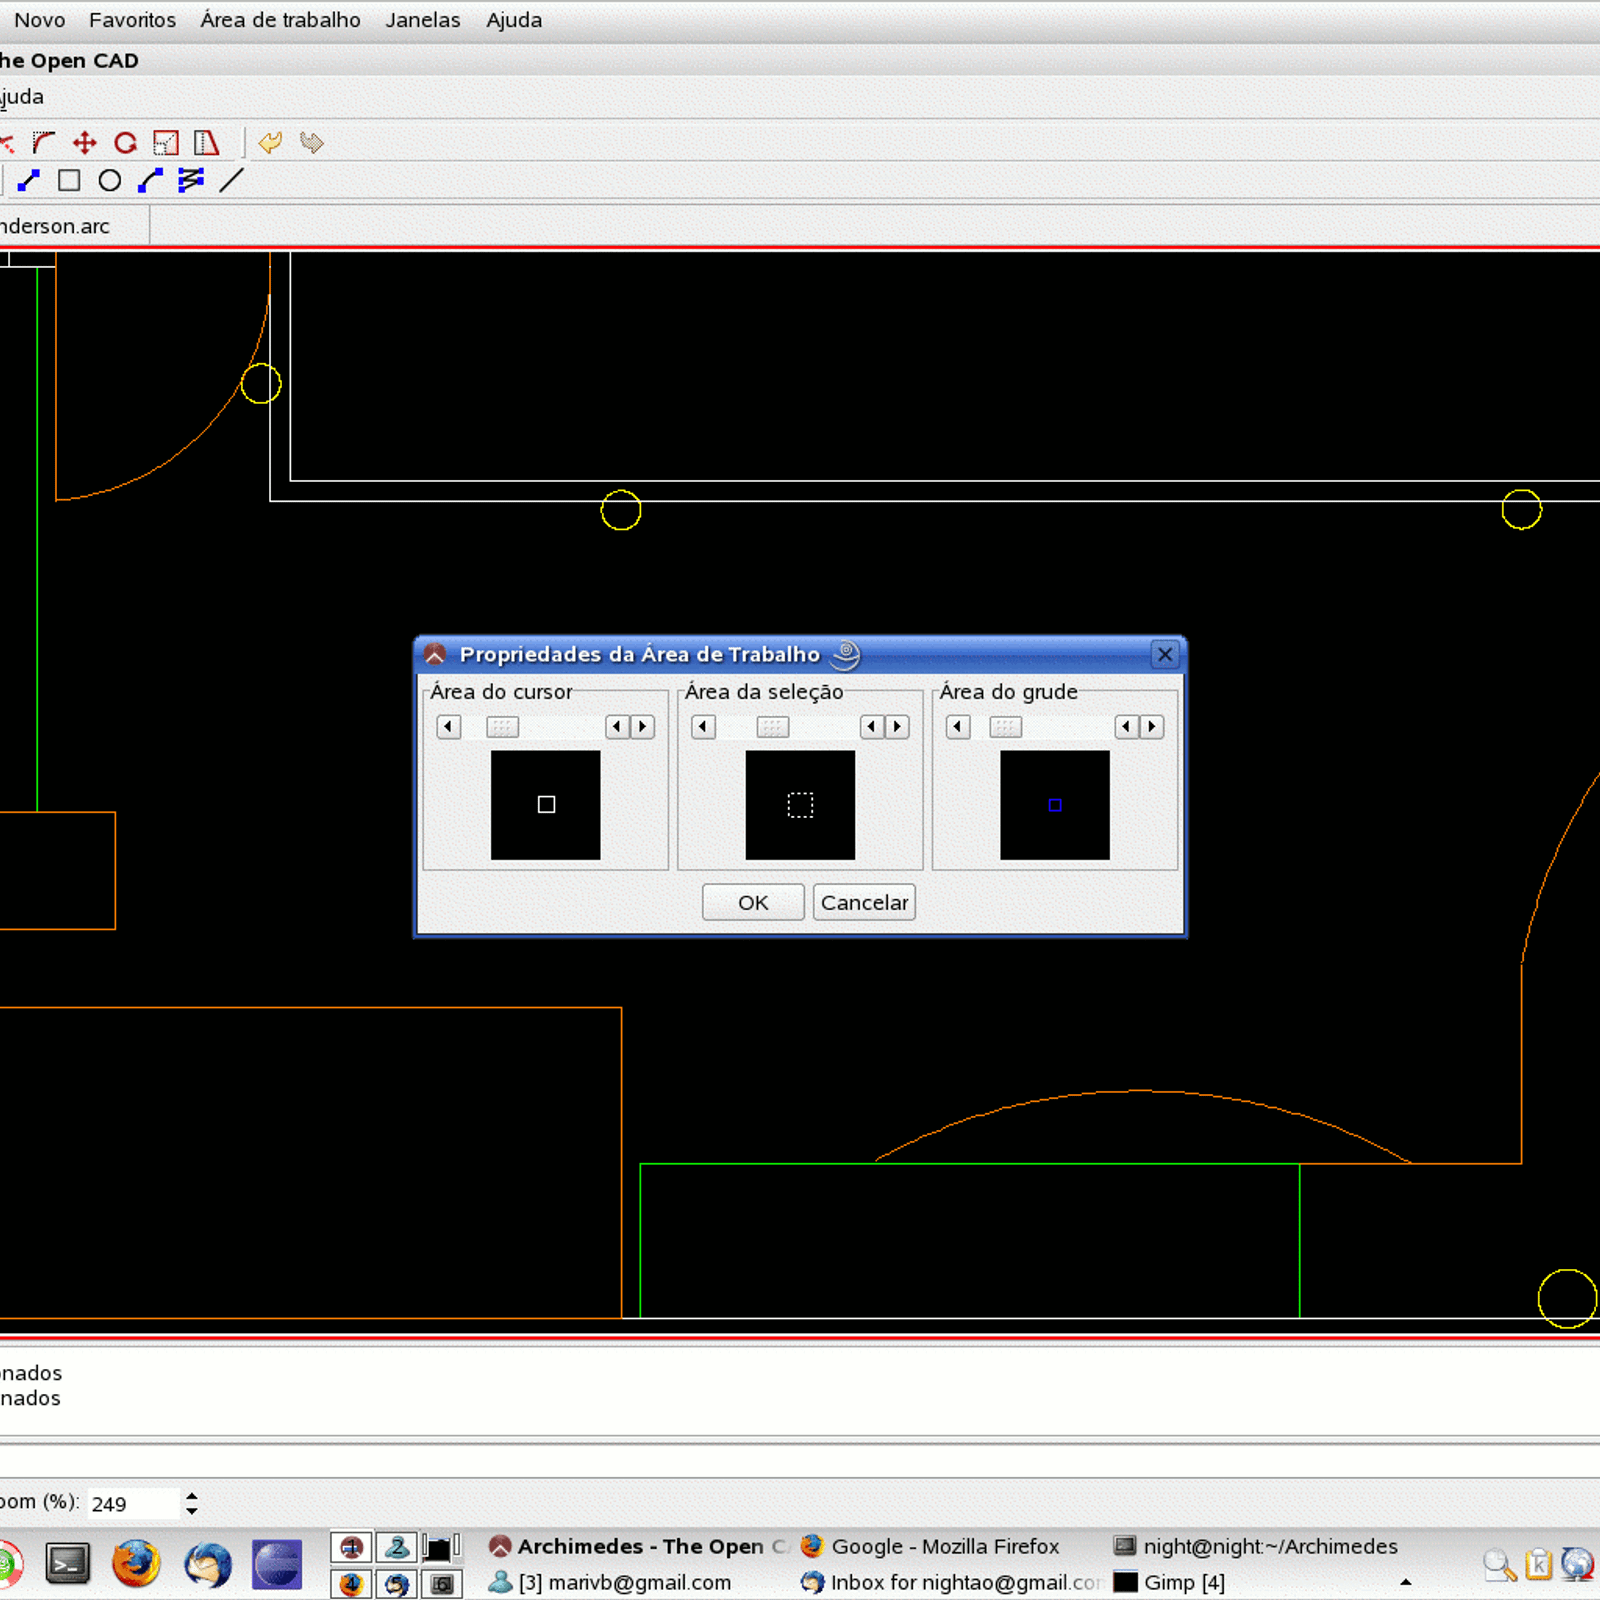The image size is (1600, 1600).
Task: Select the Stretch tool icon
Action: (206, 143)
